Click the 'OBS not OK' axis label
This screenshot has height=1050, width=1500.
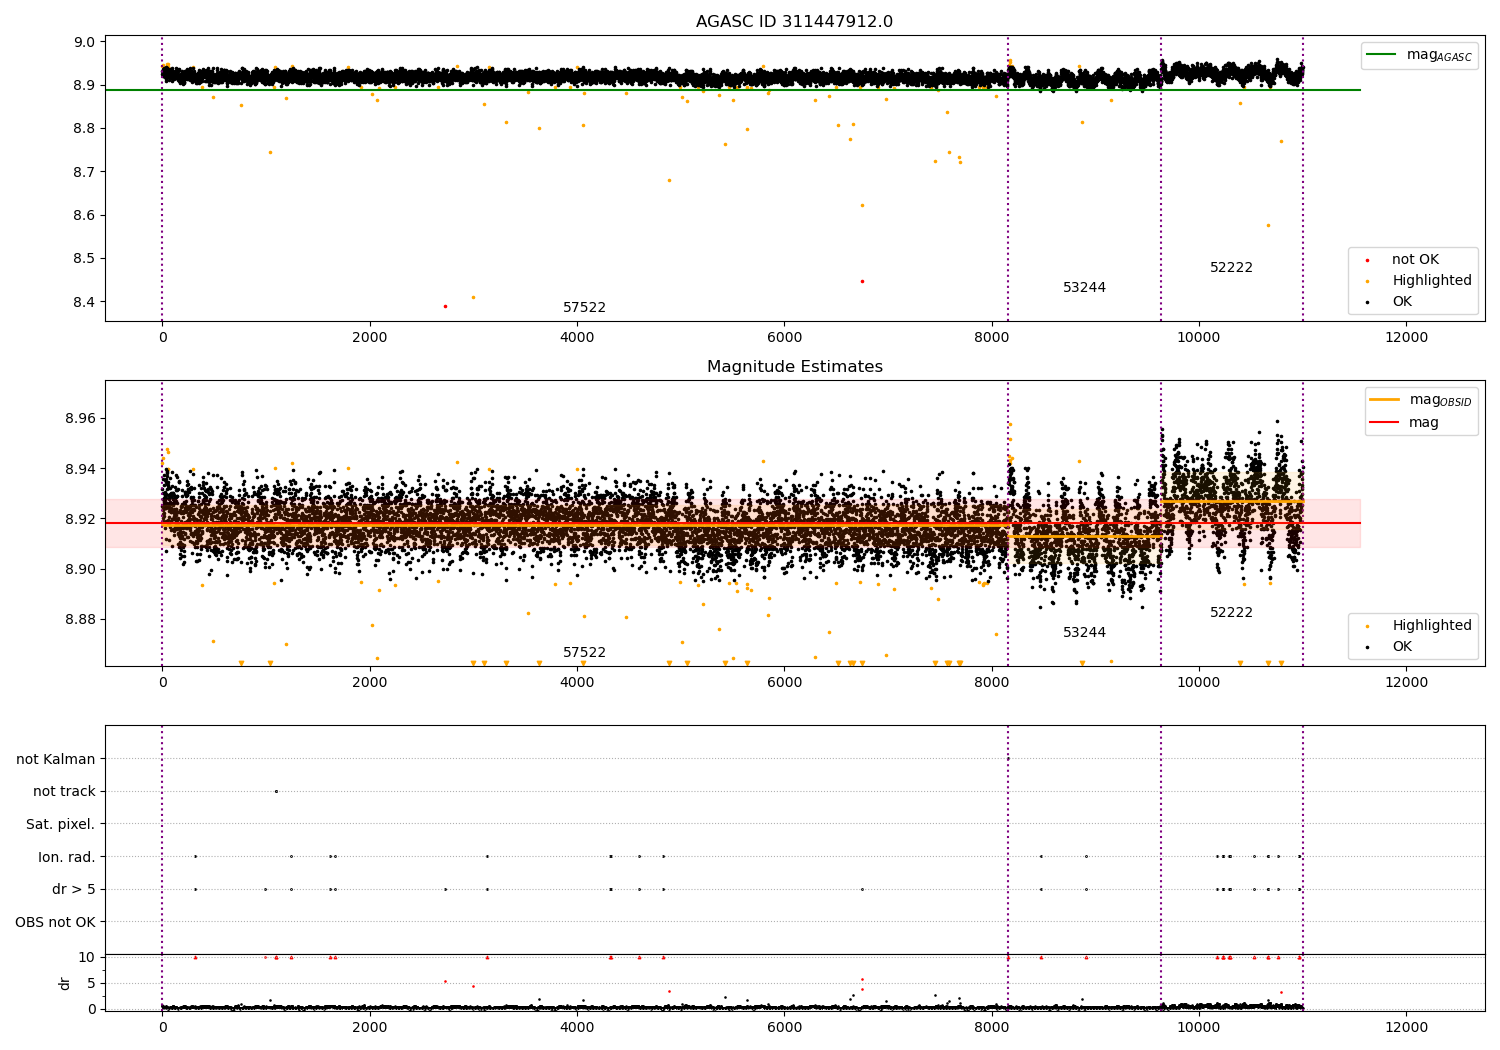tap(55, 922)
